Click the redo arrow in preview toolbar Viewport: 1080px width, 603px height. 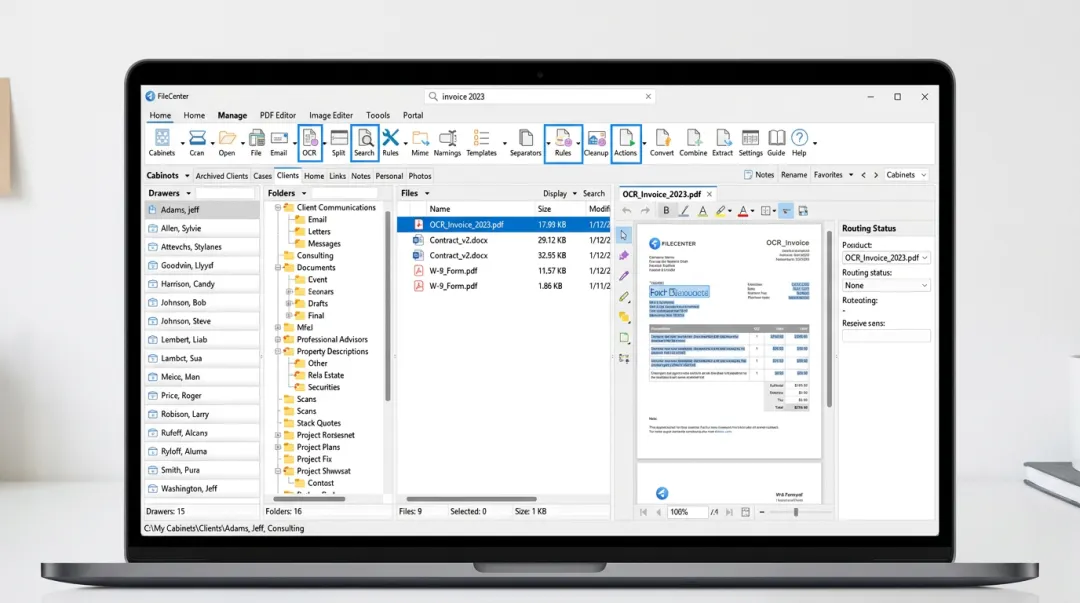(645, 211)
